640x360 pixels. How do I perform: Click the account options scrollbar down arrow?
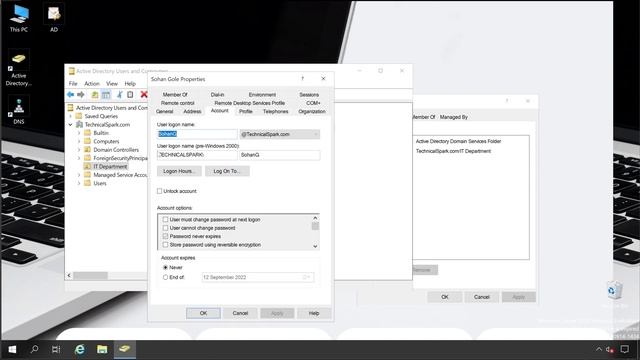pyautogui.click(x=315, y=246)
